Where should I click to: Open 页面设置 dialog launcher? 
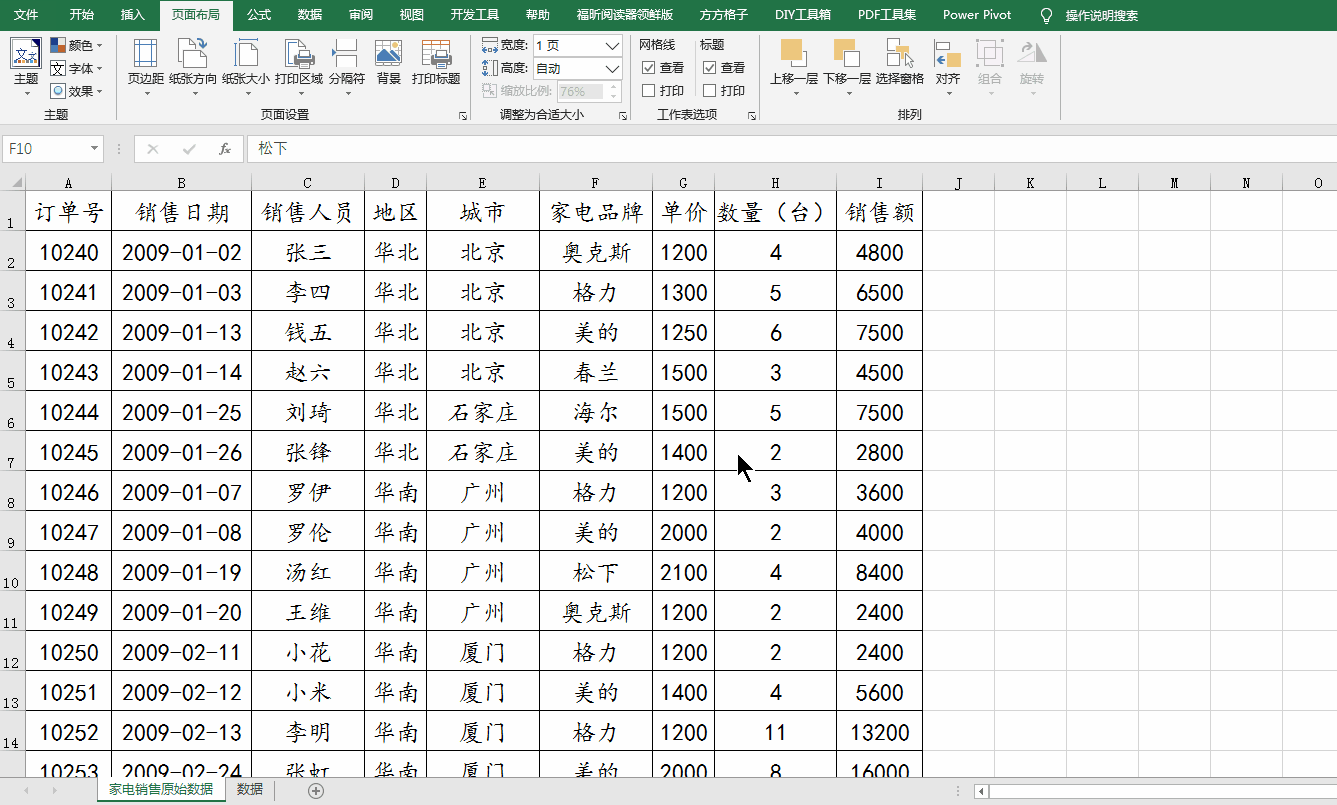click(463, 116)
